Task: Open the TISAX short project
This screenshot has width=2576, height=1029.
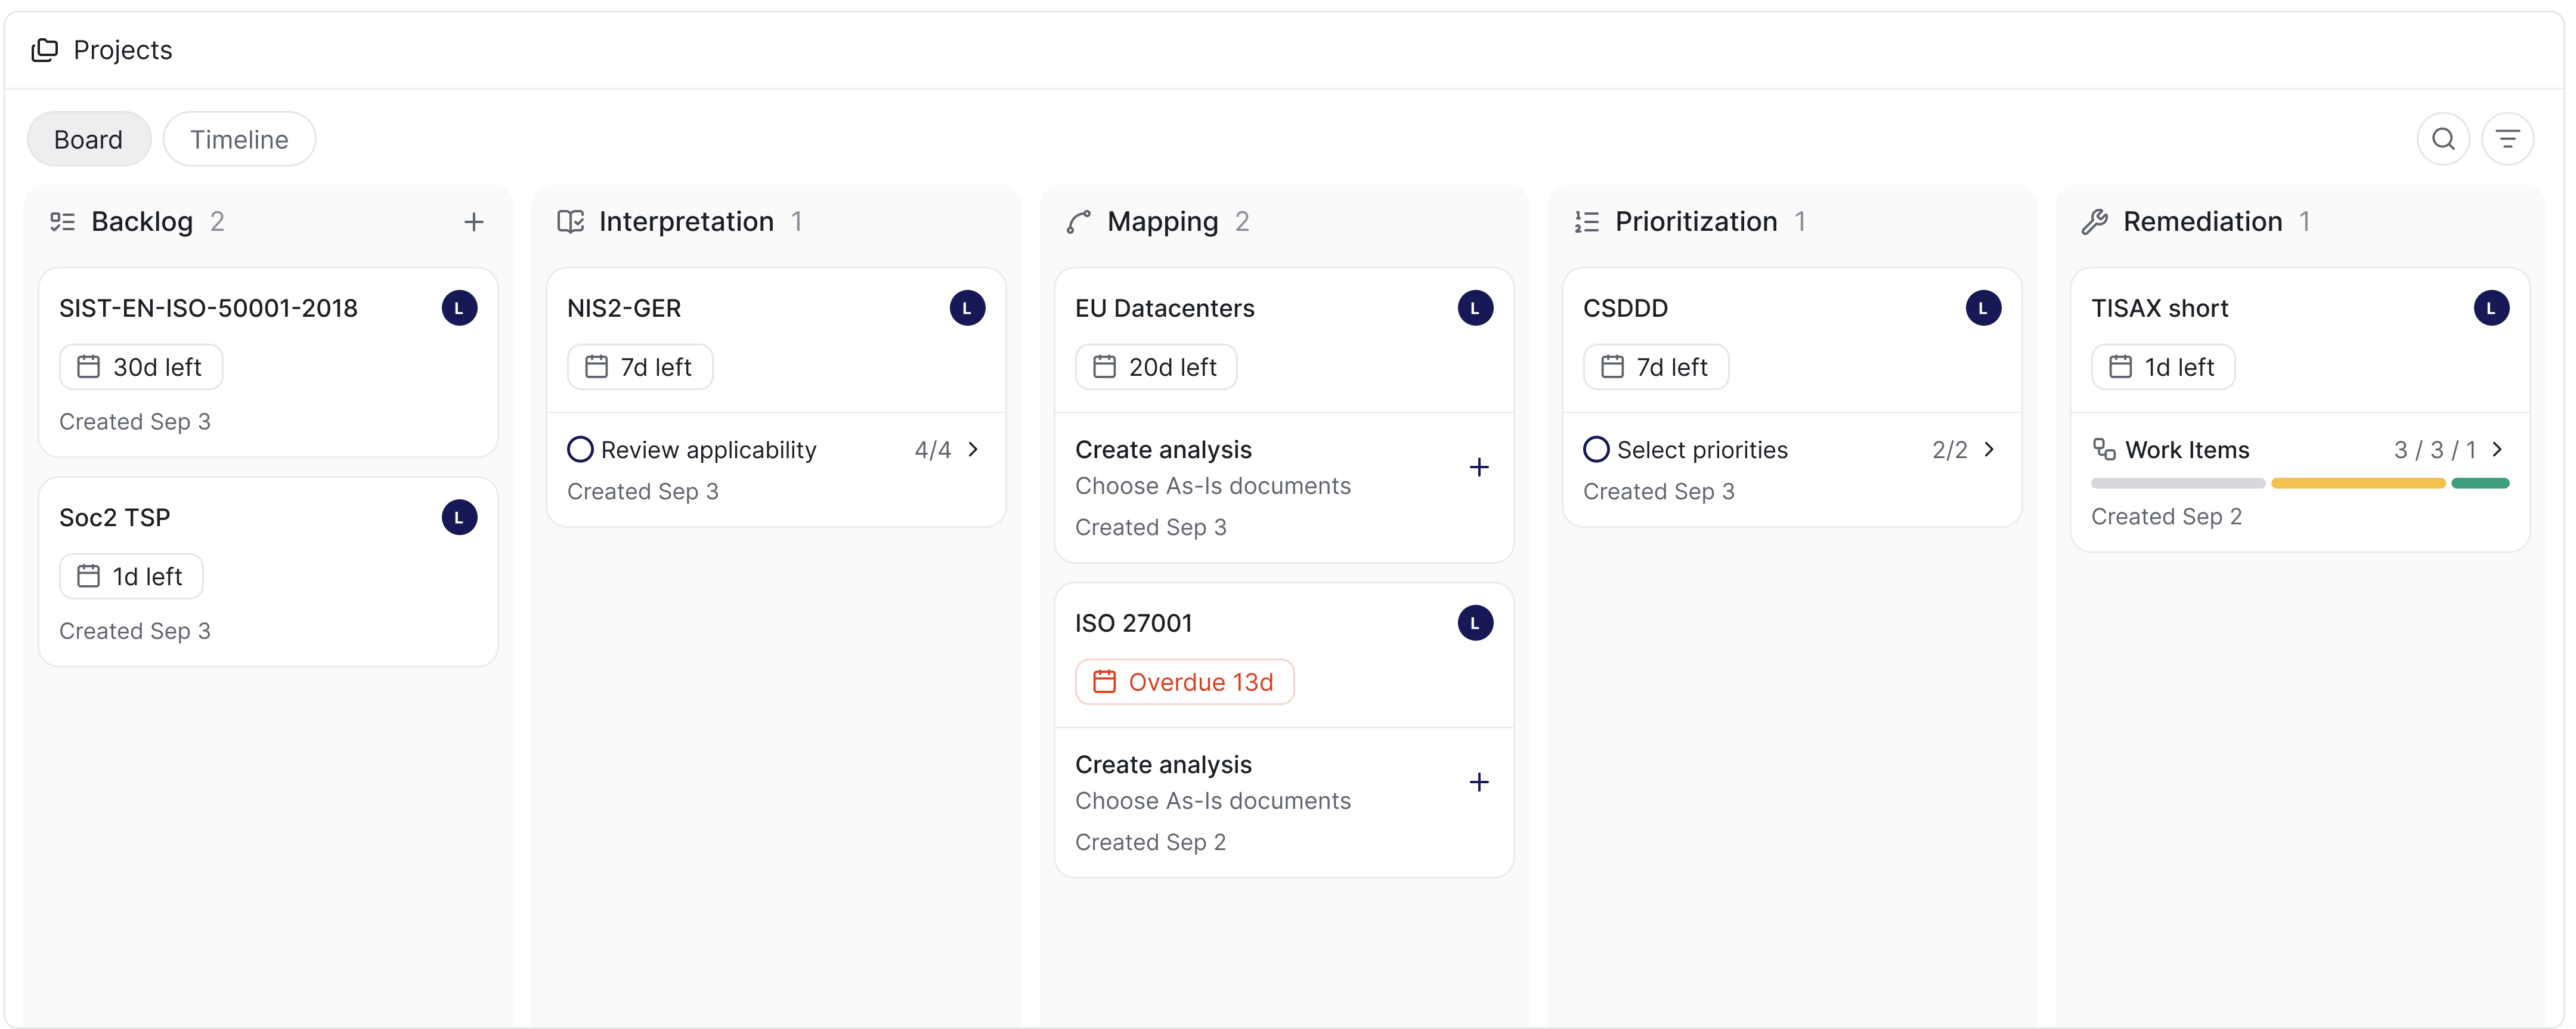Action: pyautogui.click(x=2159, y=308)
